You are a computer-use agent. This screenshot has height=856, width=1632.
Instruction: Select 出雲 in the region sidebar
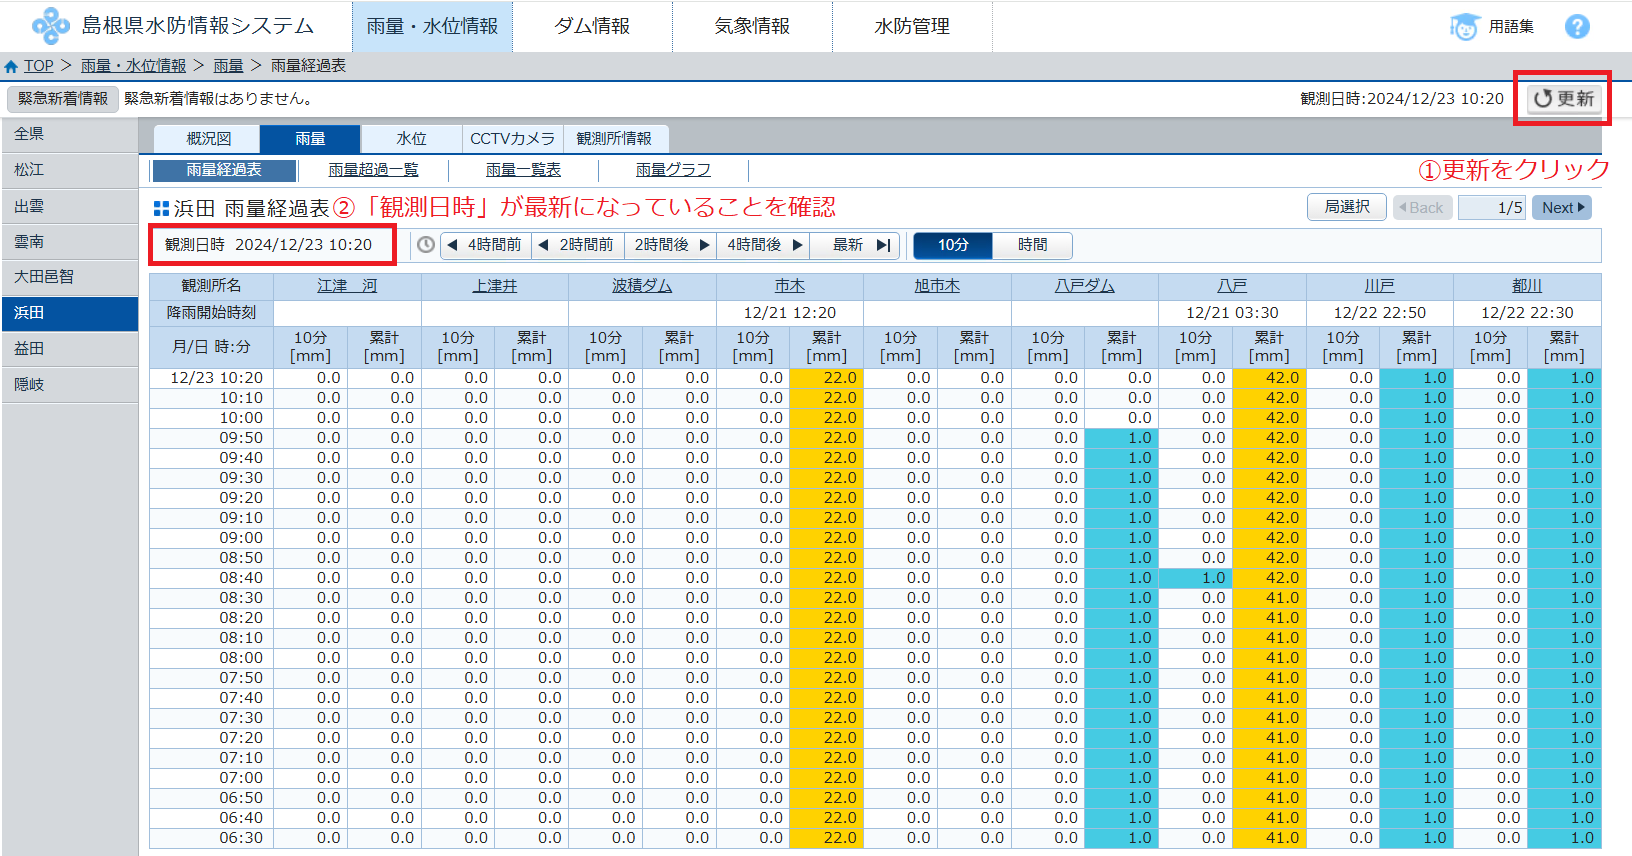click(70, 206)
